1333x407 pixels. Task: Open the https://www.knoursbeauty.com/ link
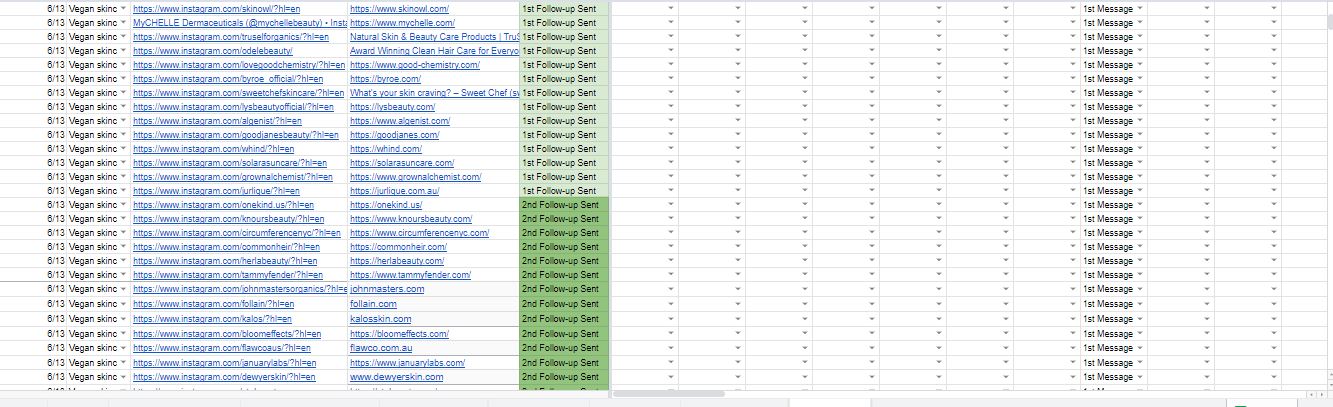(x=411, y=218)
